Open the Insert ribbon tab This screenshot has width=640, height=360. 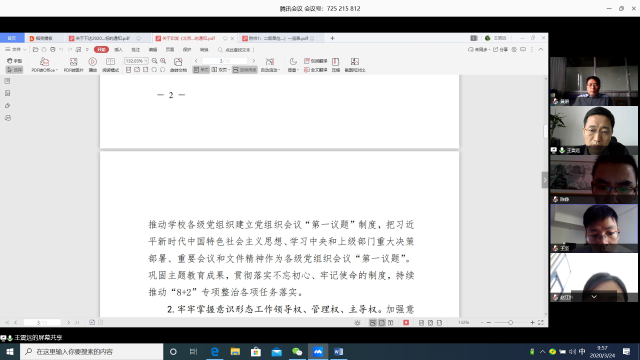tap(118, 50)
